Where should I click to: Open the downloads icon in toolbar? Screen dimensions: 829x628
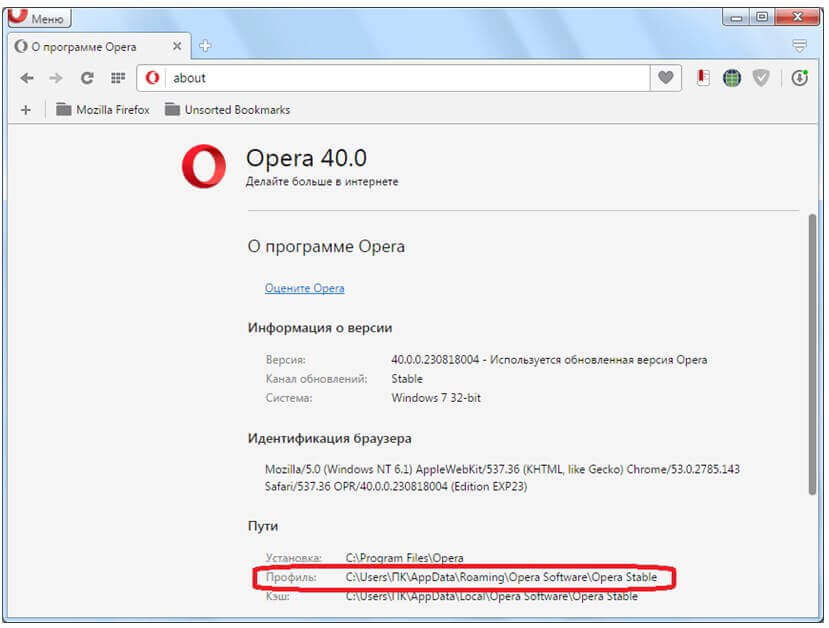[799, 78]
